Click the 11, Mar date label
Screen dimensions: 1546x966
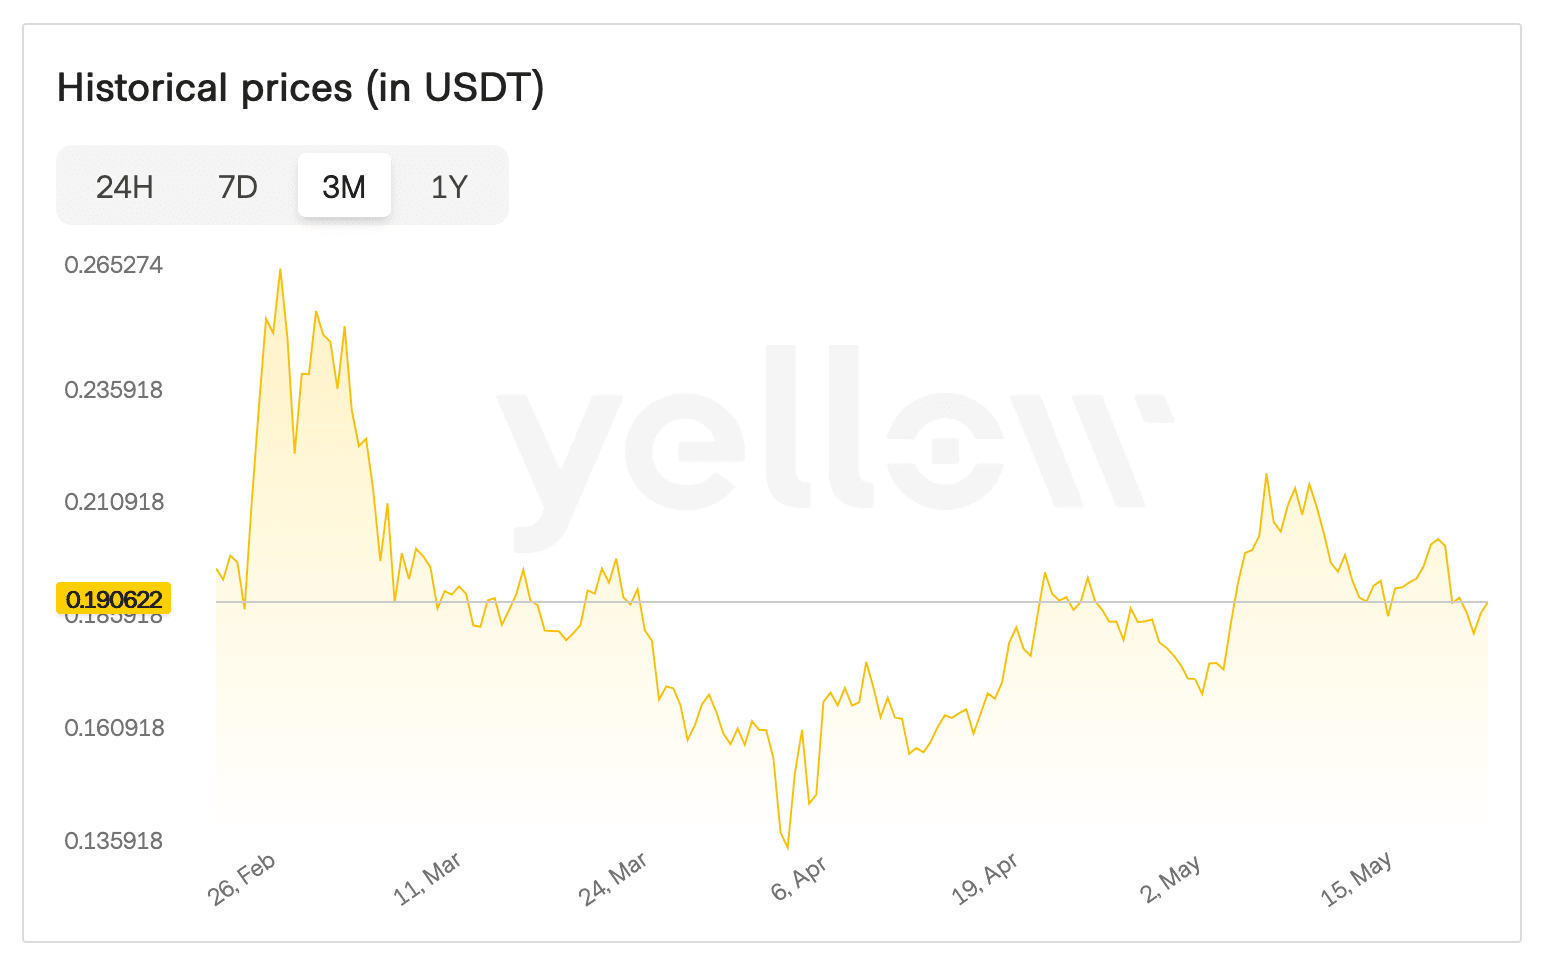click(427, 879)
